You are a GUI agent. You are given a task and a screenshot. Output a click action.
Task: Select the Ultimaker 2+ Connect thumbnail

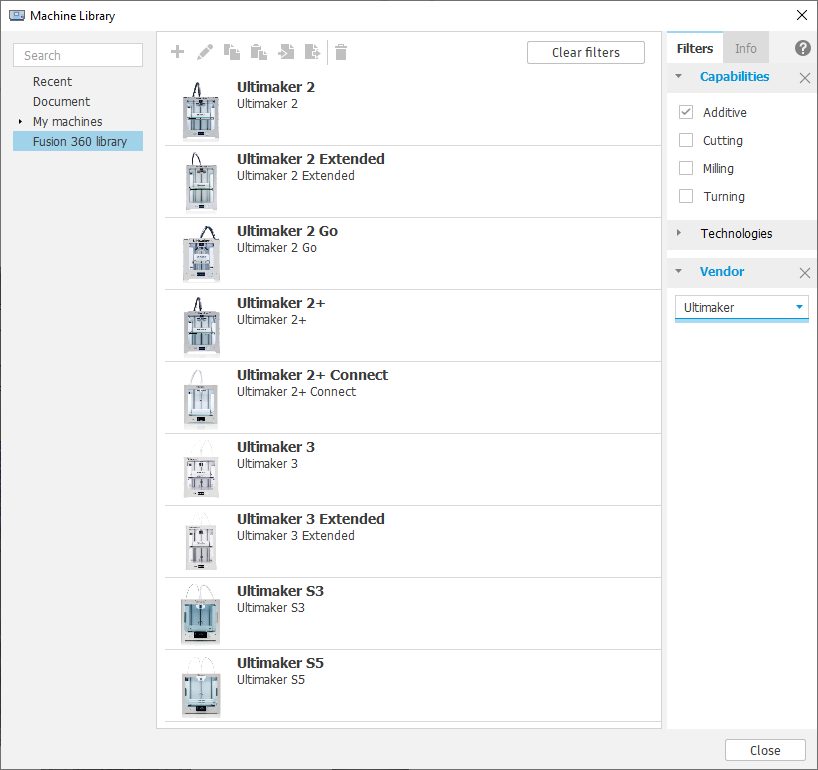tap(201, 399)
